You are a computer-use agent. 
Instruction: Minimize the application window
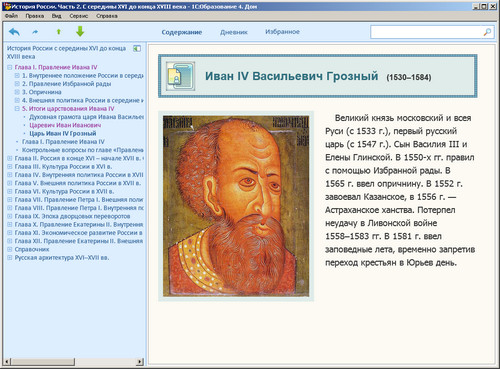476,6
